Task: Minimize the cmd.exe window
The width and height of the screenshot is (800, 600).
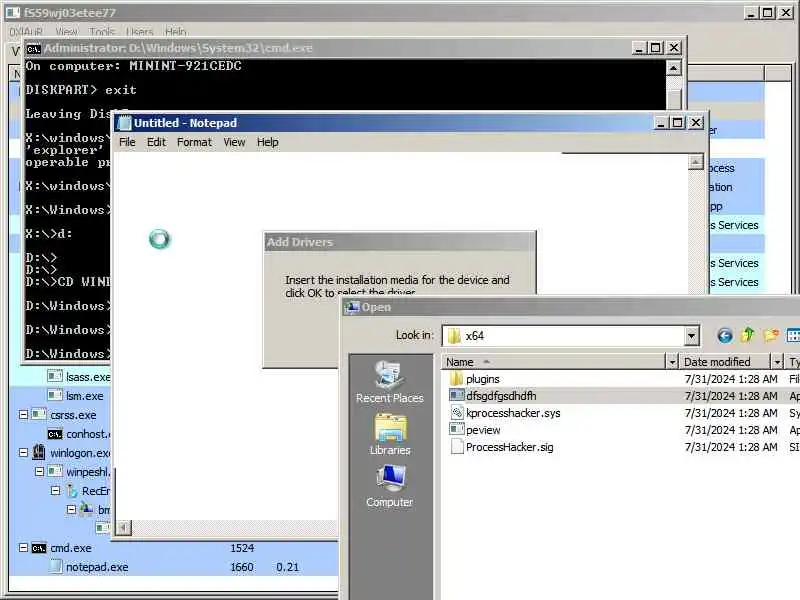Action: (x=639, y=48)
